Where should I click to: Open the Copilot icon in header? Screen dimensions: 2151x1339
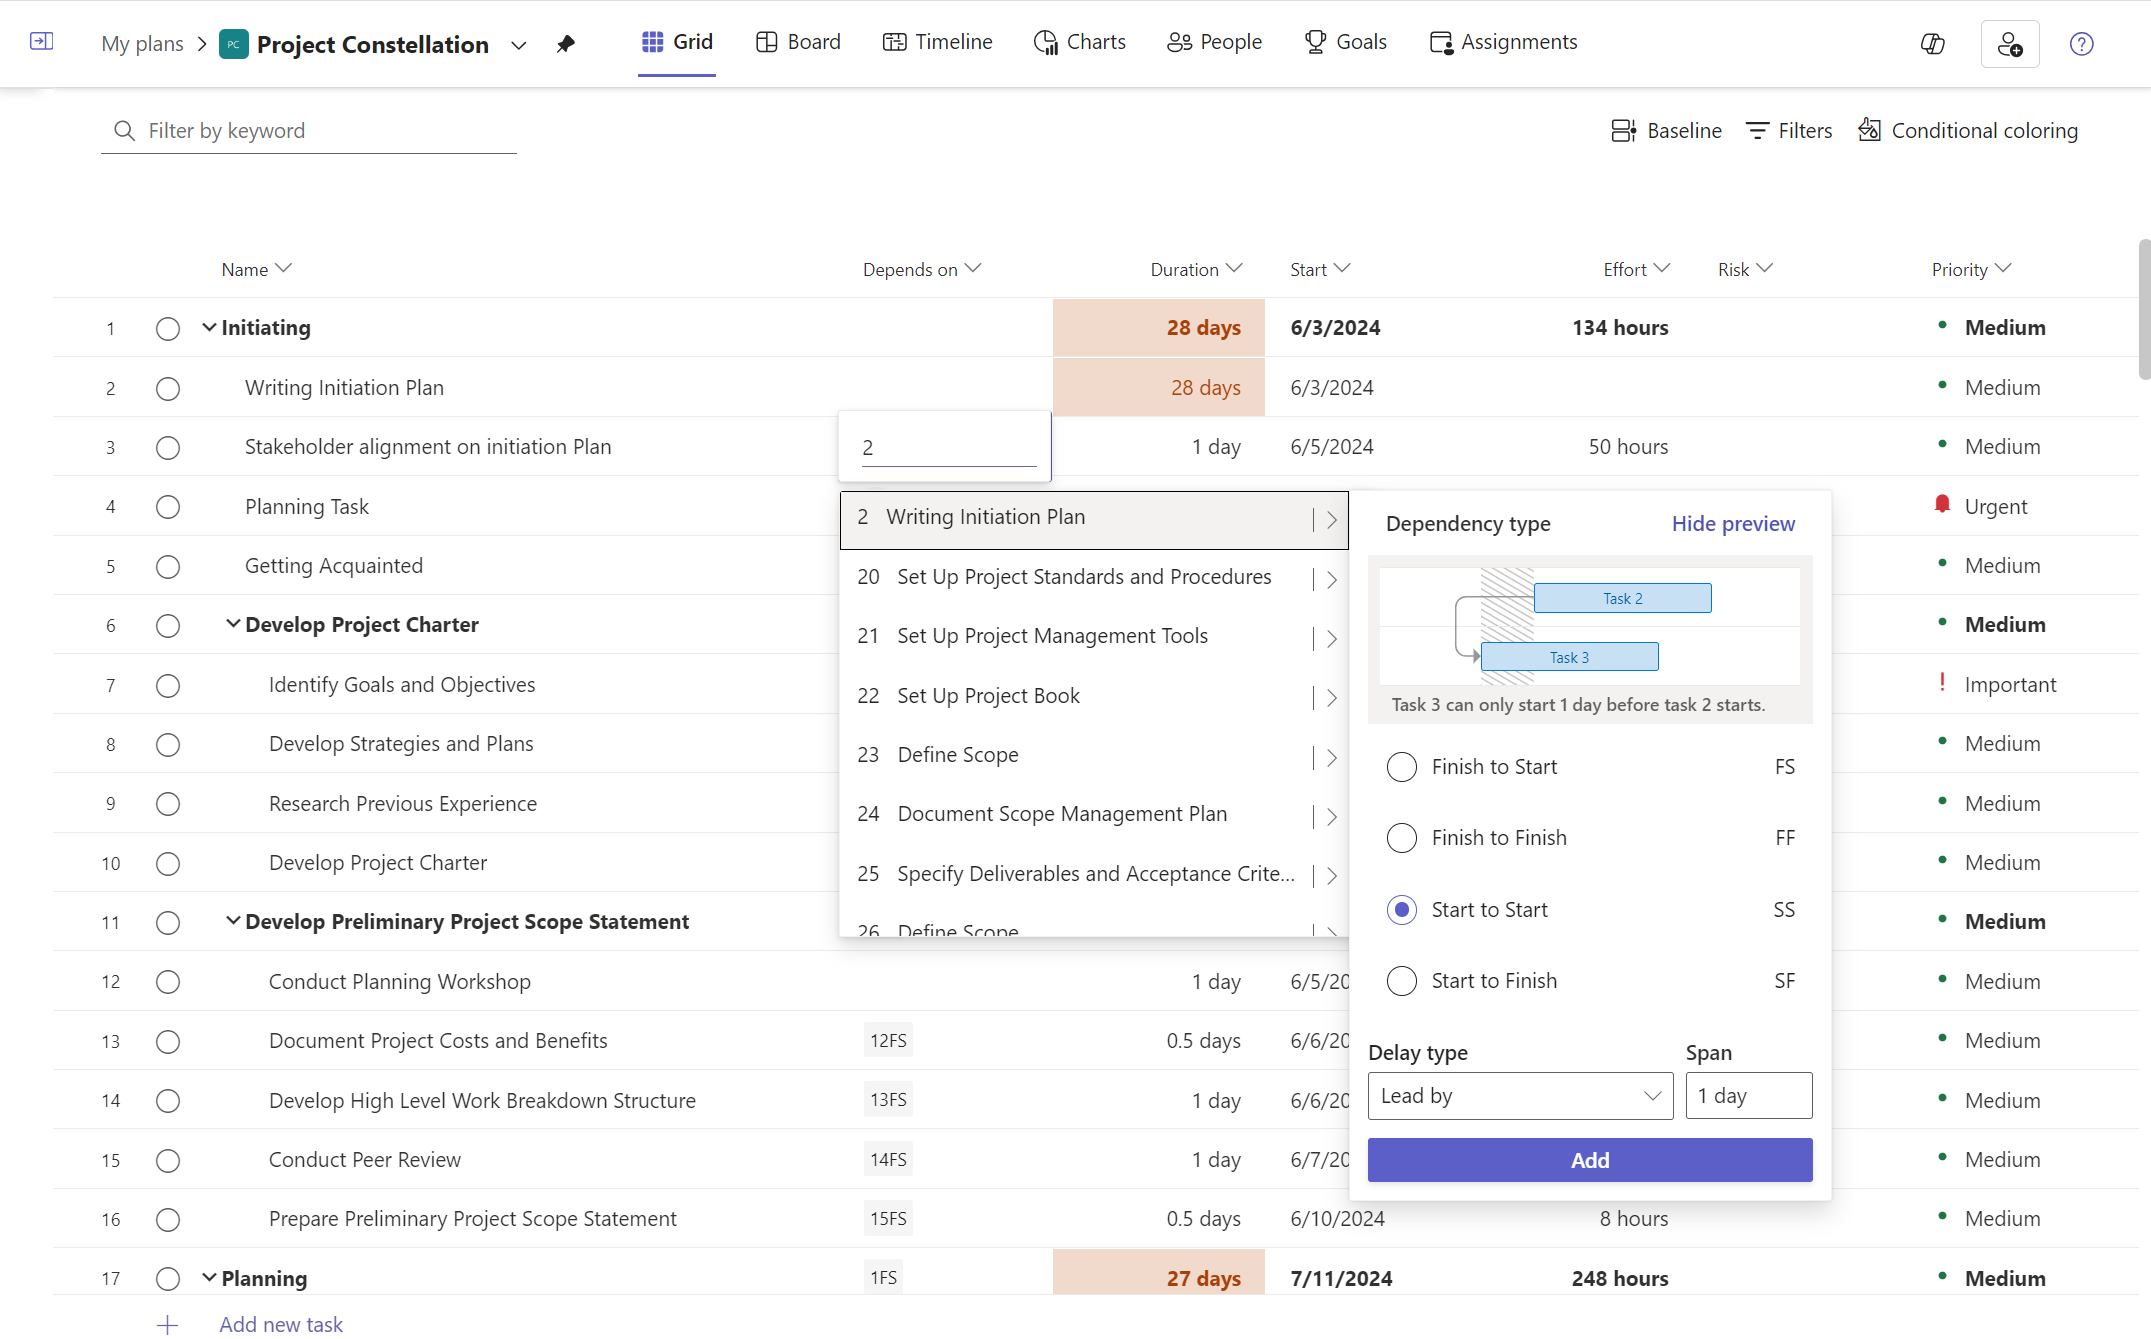pyautogui.click(x=1932, y=44)
